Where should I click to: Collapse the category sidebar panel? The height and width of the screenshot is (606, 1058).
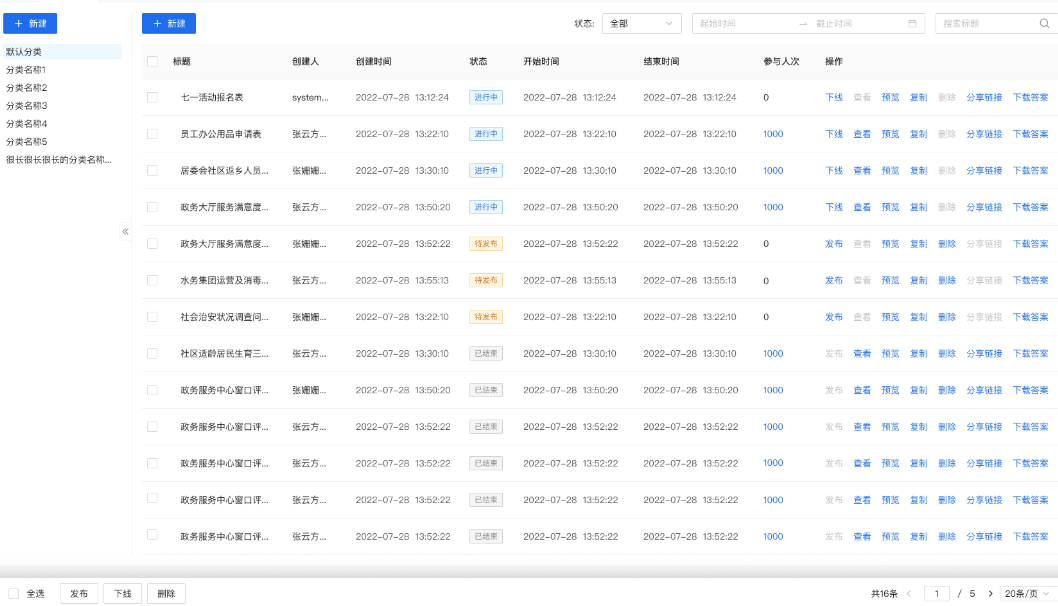coord(125,231)
